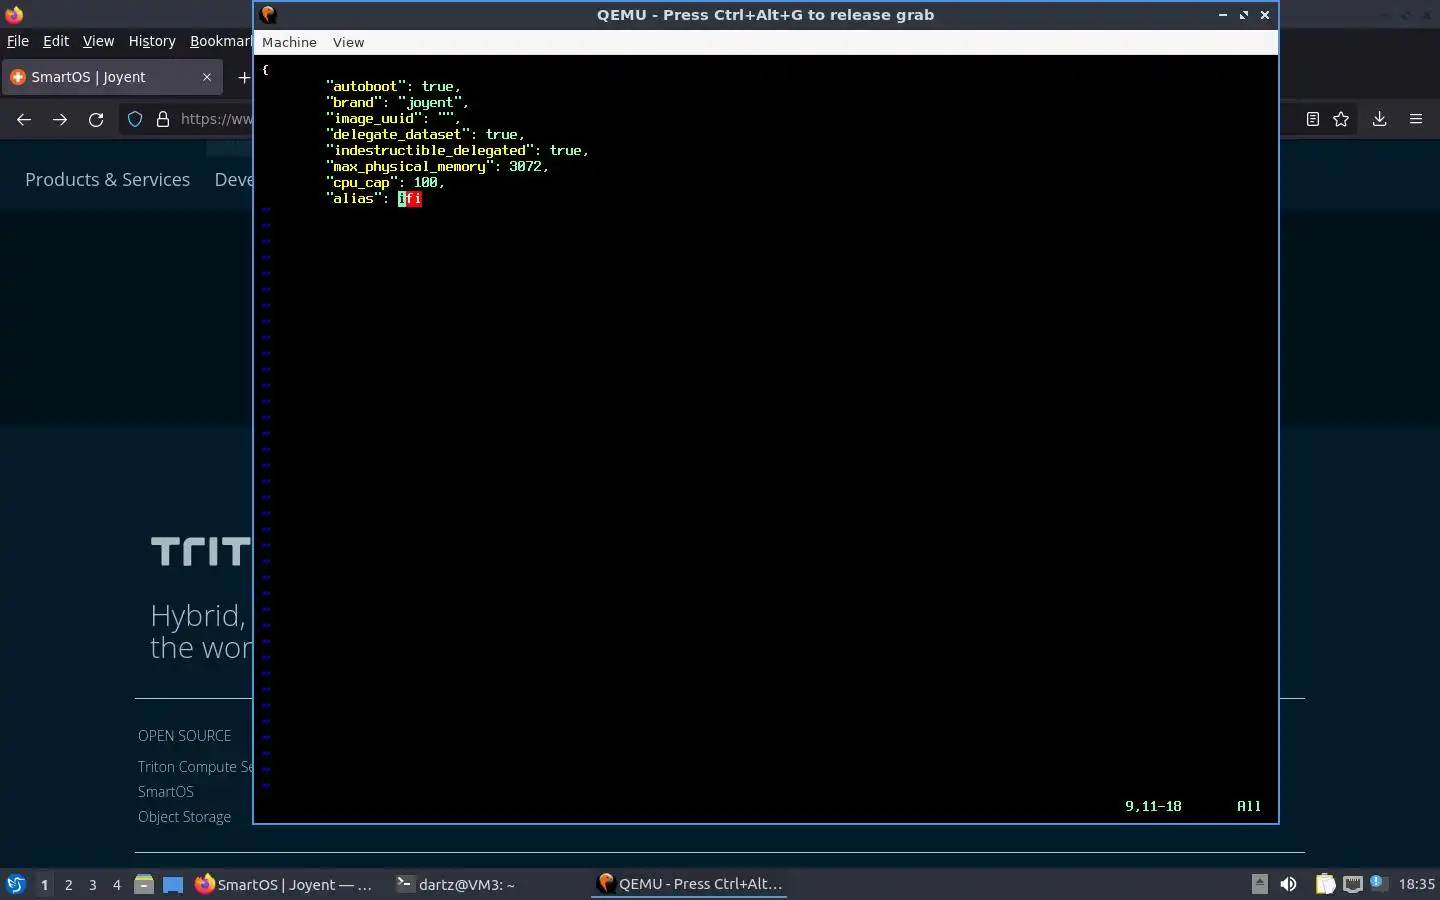This screenshot has width=1440, height=900.
Task: Switch to workspace 1
Action: coord(44,884)
